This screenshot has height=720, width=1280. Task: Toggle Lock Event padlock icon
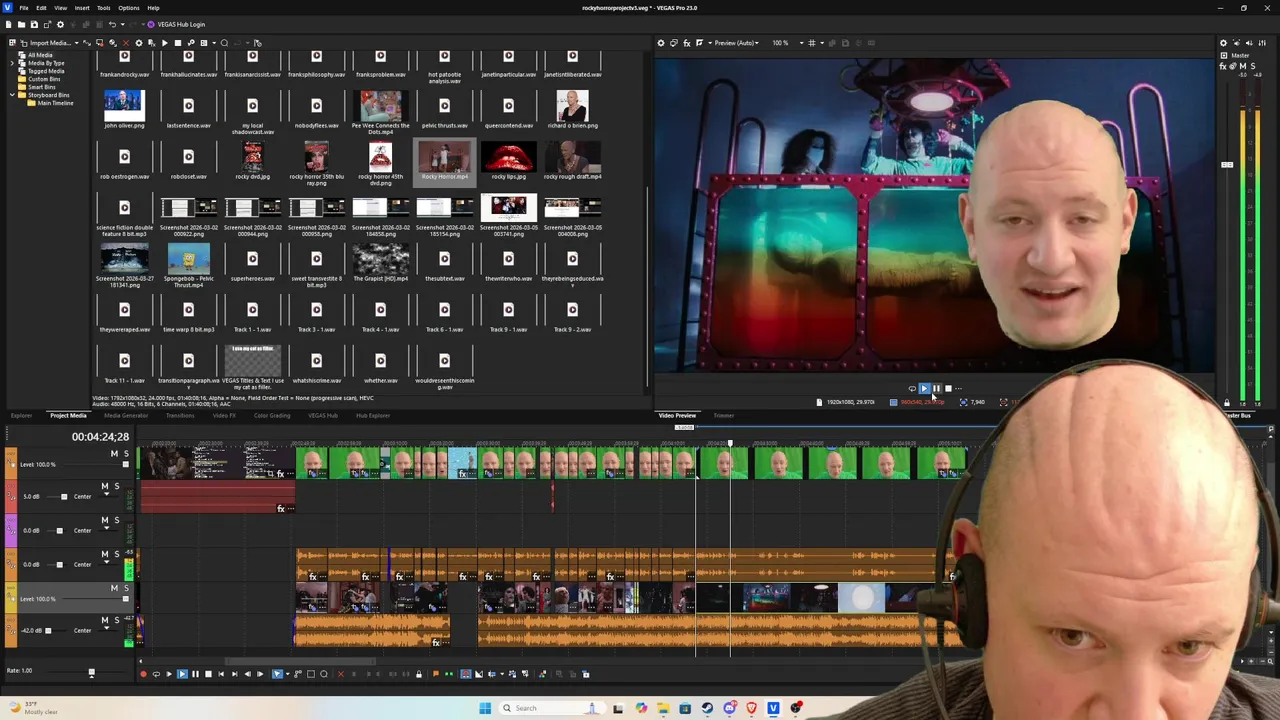[419, 674]
